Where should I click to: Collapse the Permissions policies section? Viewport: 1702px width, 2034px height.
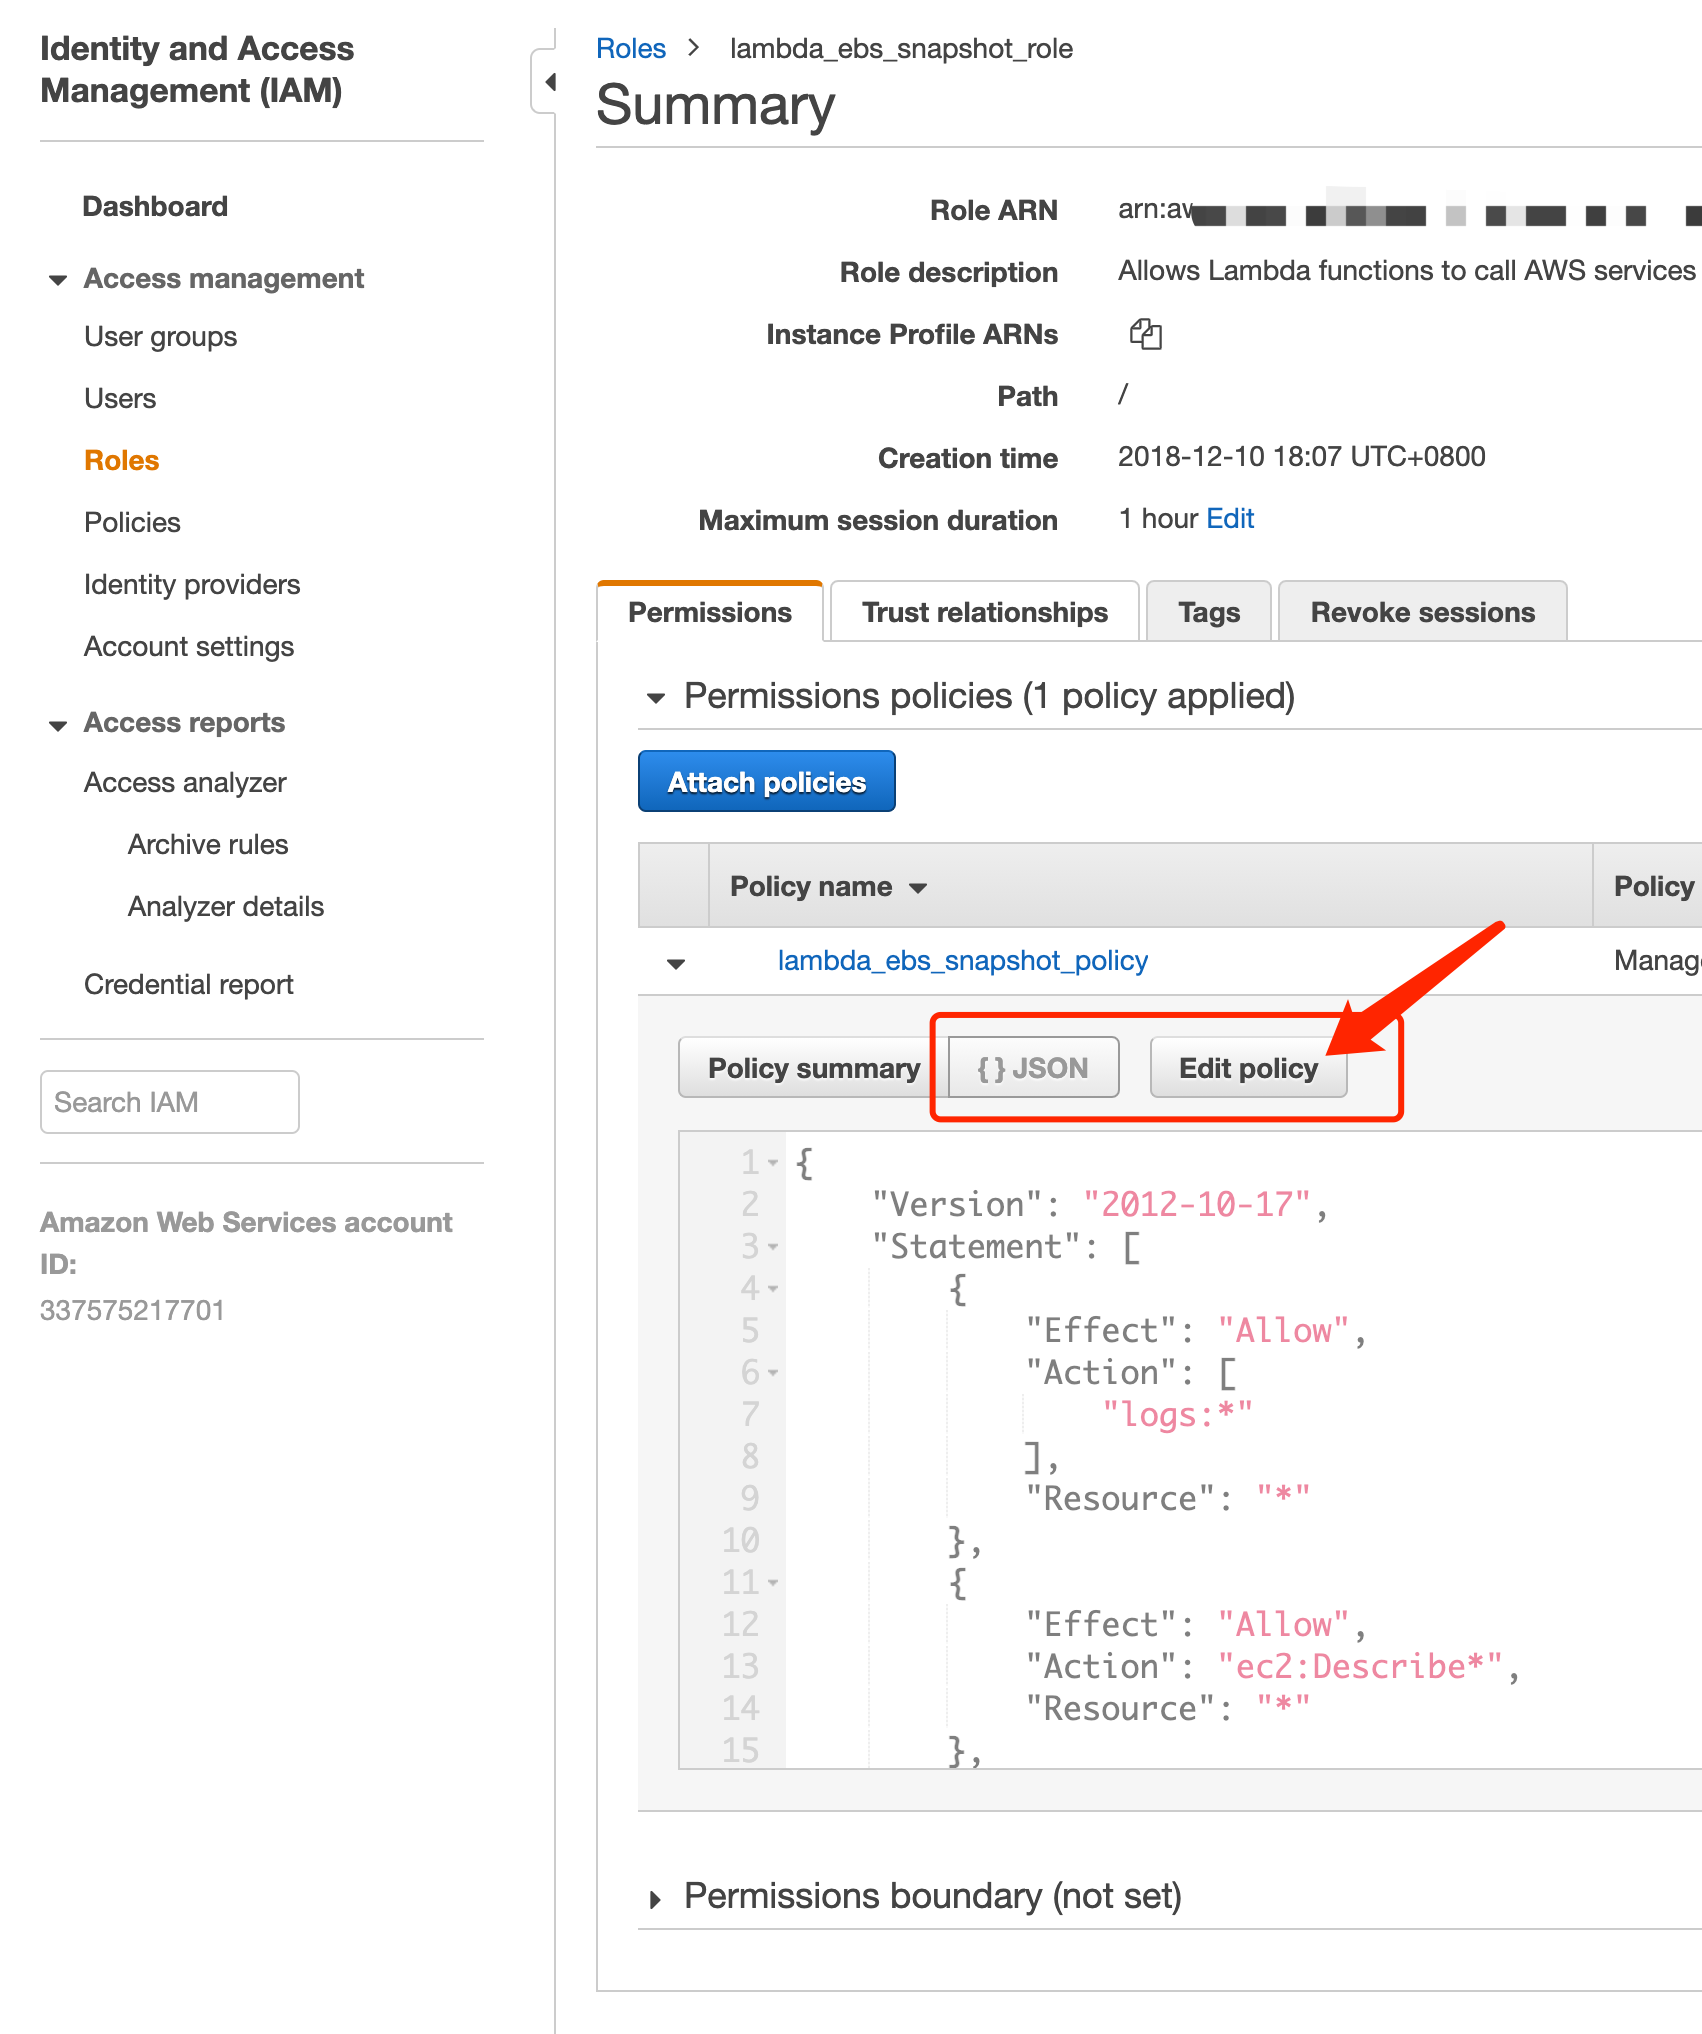pyautogui.click(x=656, y=698)
